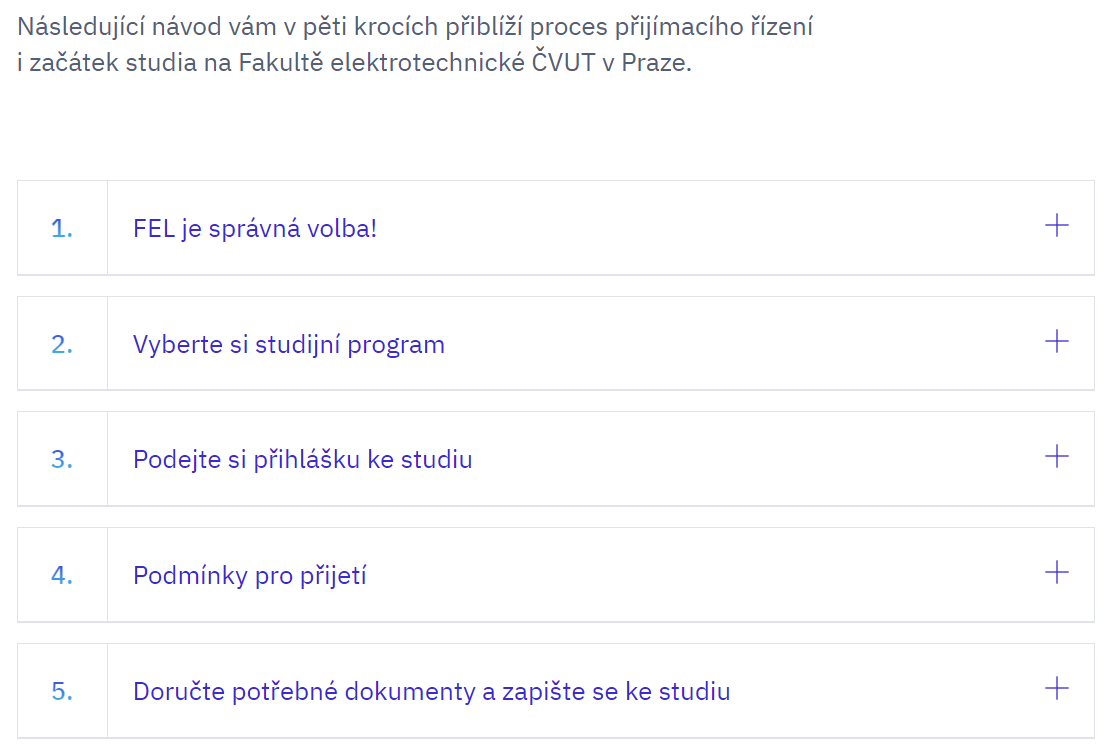Click the intro line starting 'Následující návod vám'
The image size is (1110, 755).
414,27
